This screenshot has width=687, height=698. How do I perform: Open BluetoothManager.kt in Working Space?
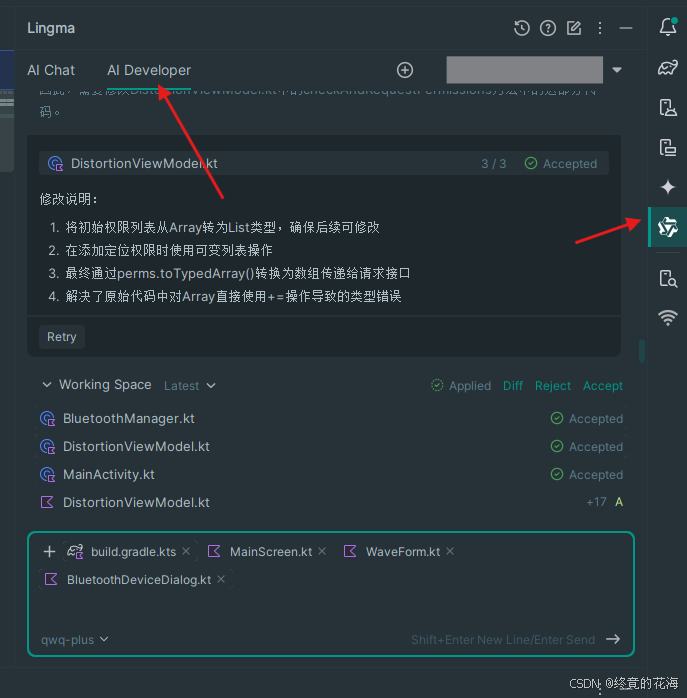pos(330,418)
